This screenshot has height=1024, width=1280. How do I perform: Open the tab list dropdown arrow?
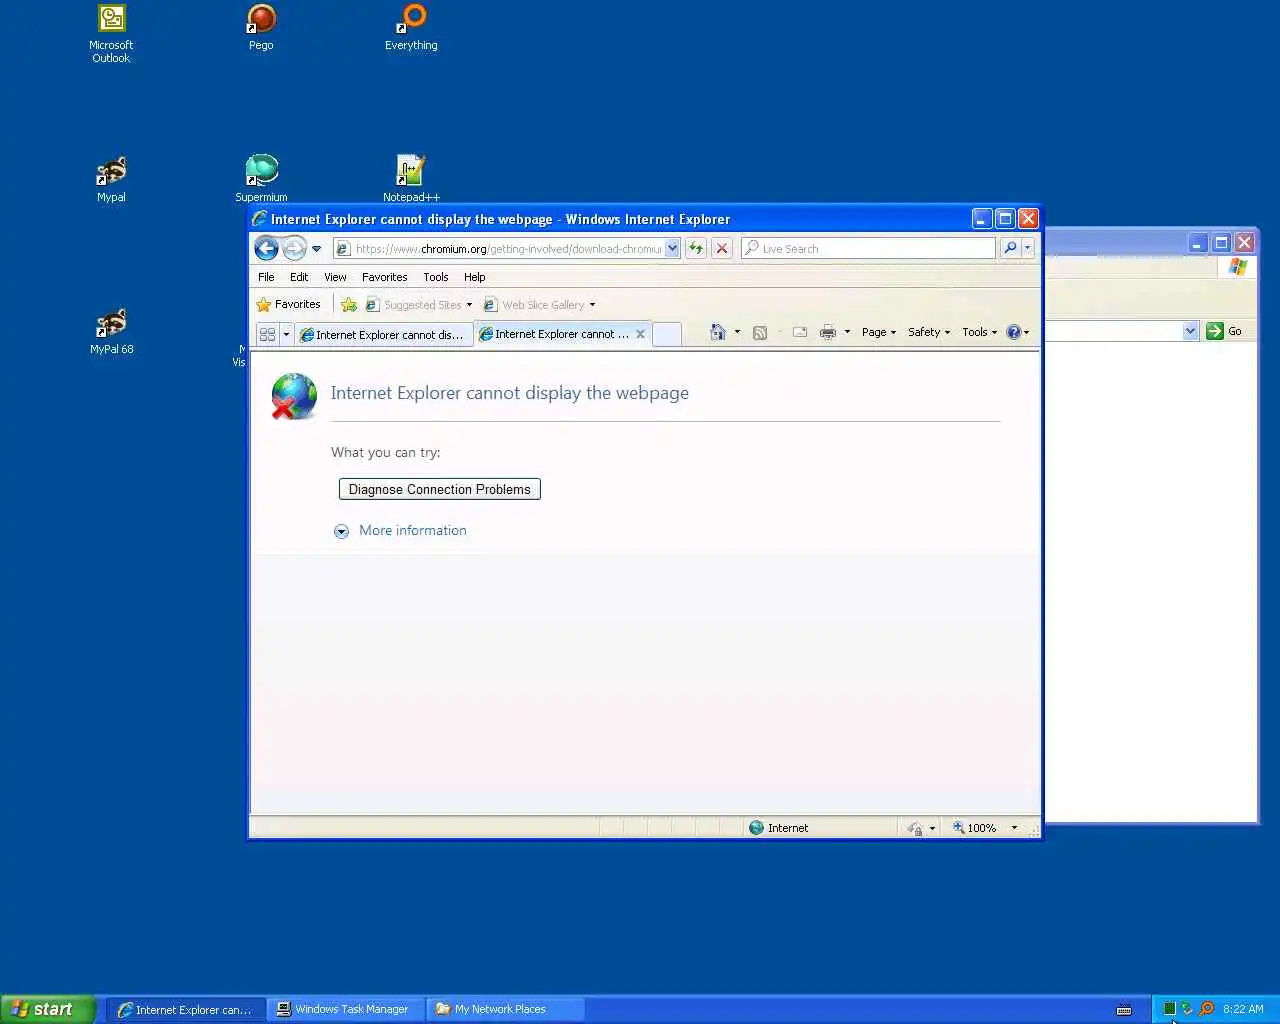coord(286,334)
